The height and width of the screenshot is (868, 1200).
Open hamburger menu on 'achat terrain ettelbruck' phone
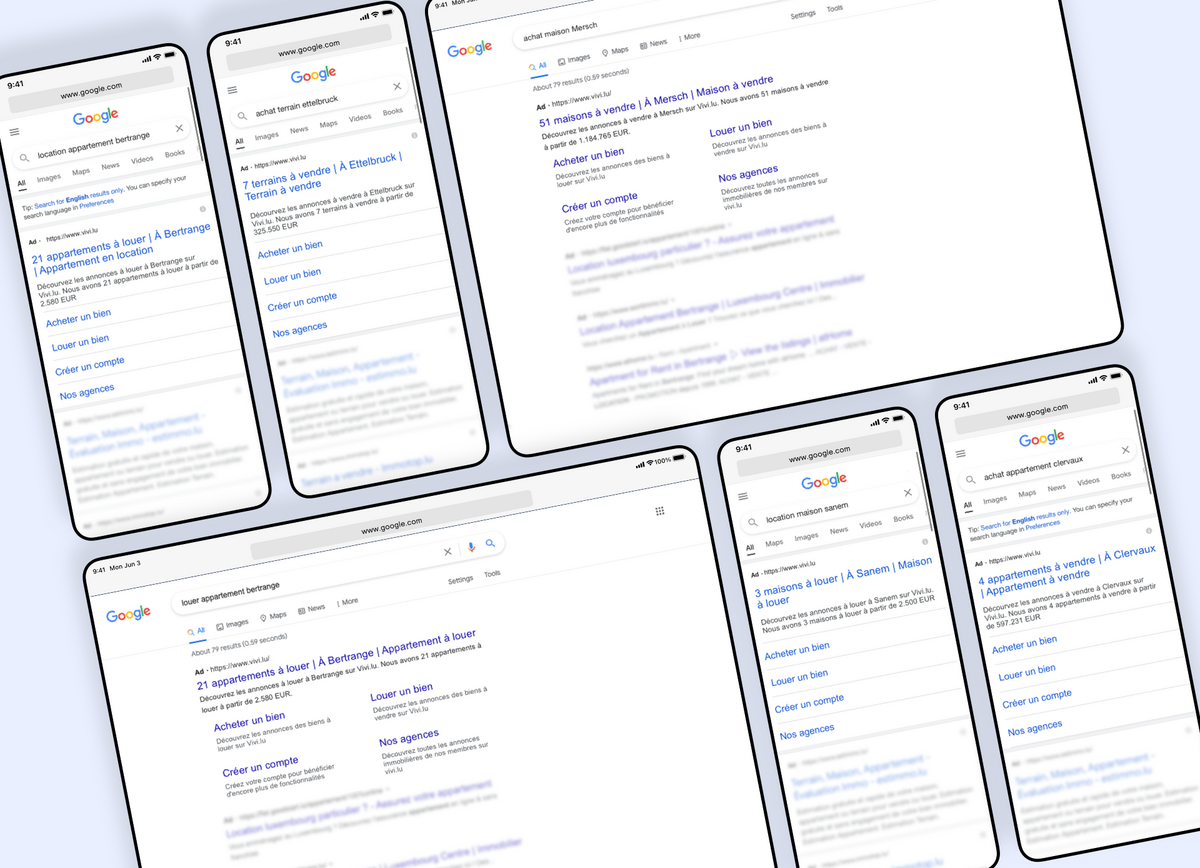[x=232, y=90]
